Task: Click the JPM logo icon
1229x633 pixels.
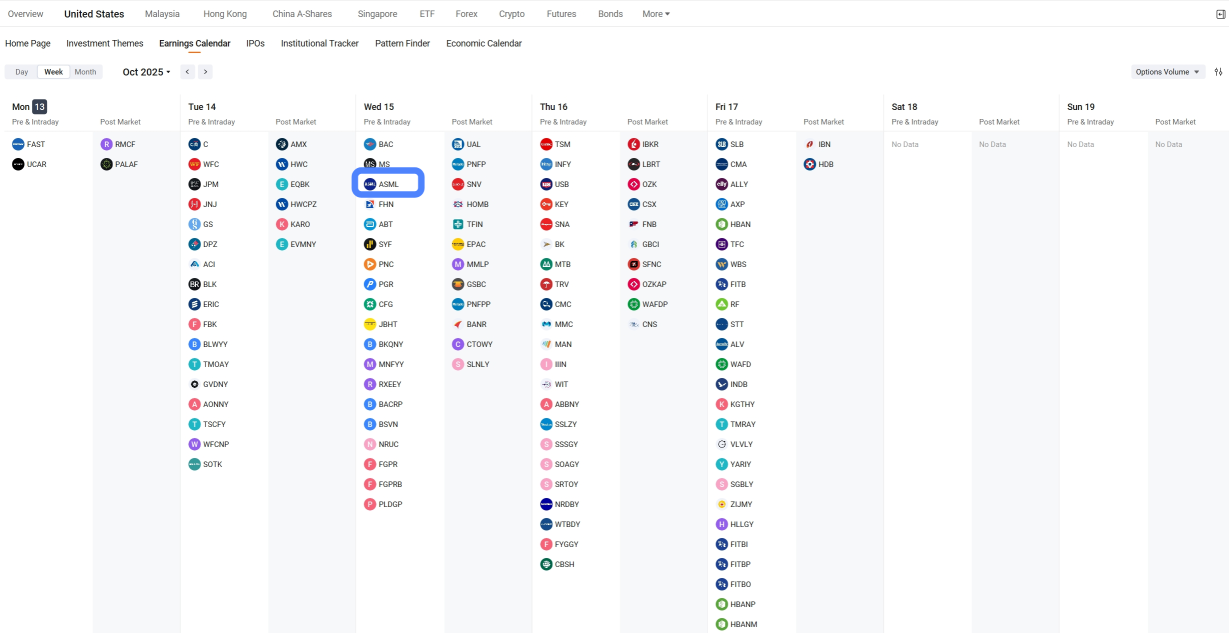Action: pyautogui.click(x=194, y=184)
